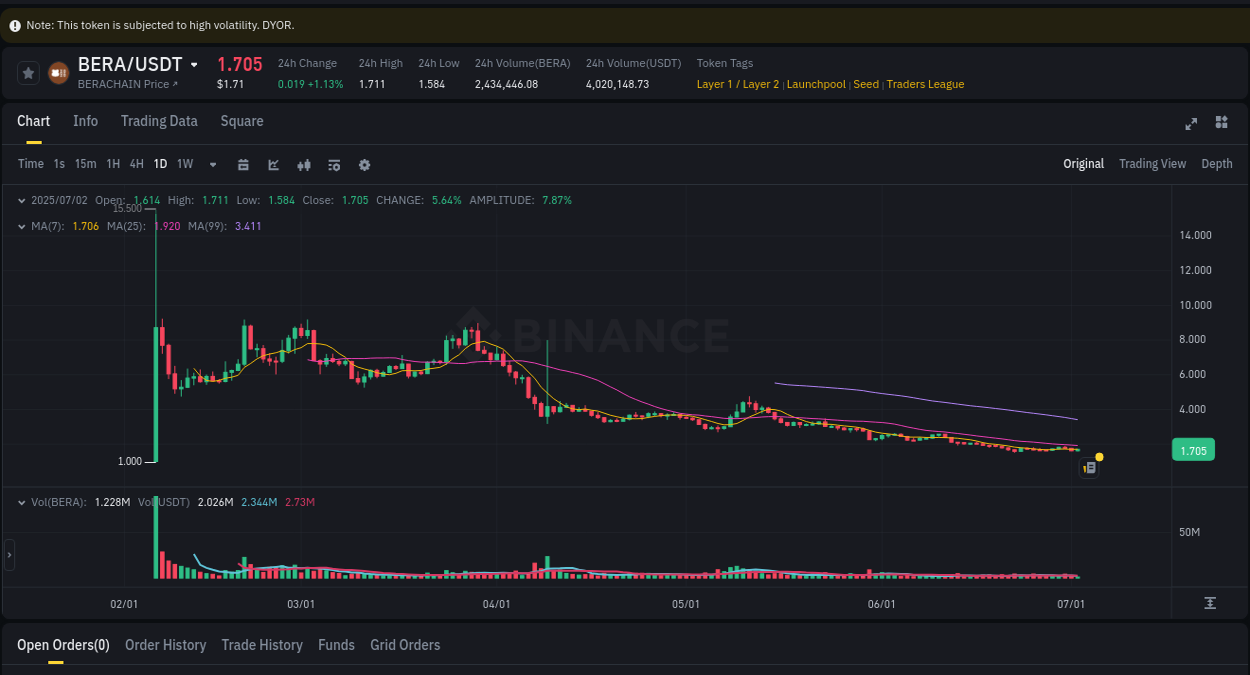Click the chart settings gear icon
This screenshot has width=1250, height=675.
[x=364, y=164]
